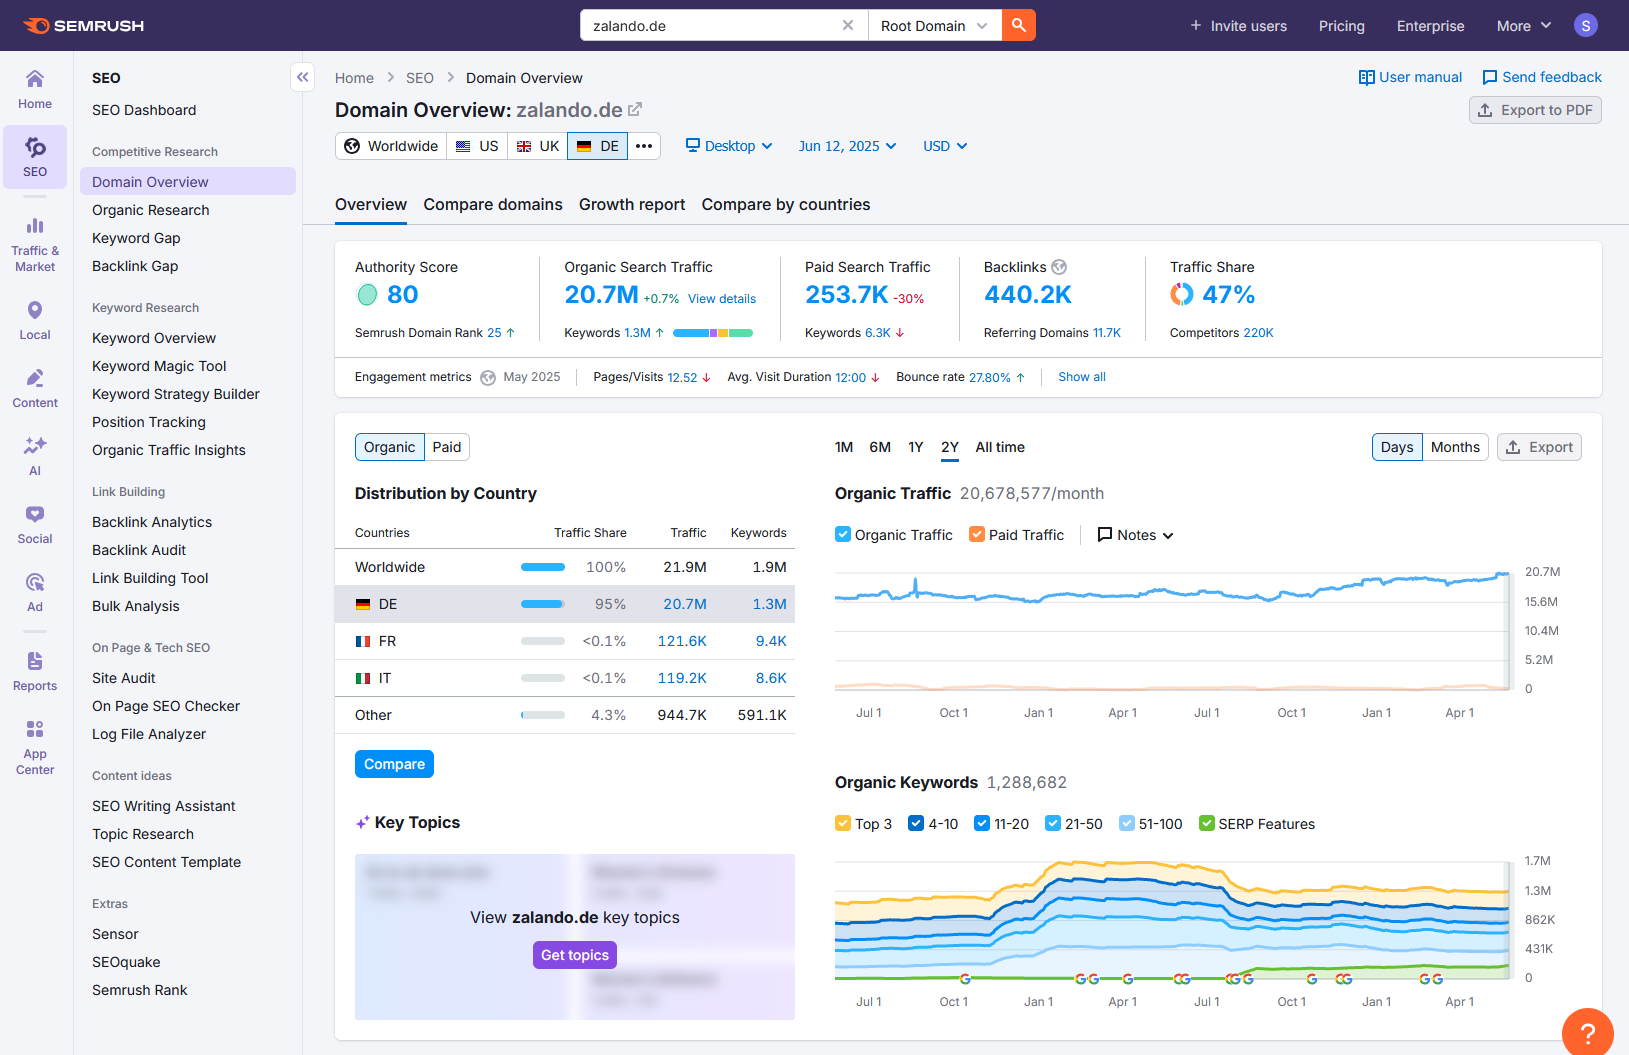The image size is (1629, 1055).
Task: Select 1Y time range
Action: point(916,447)
